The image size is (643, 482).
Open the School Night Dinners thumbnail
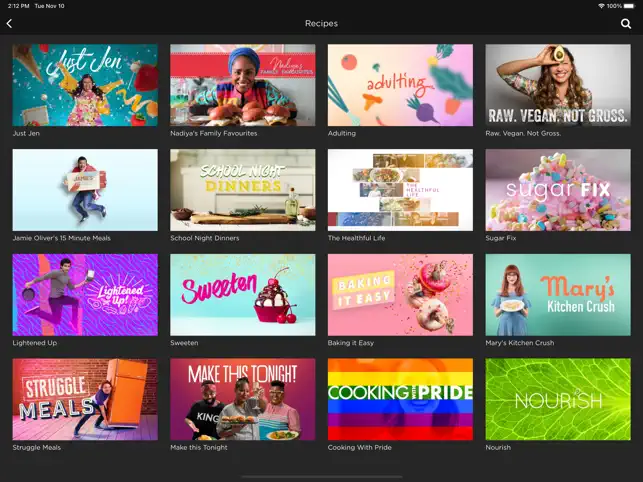click(x=243, y=190)
